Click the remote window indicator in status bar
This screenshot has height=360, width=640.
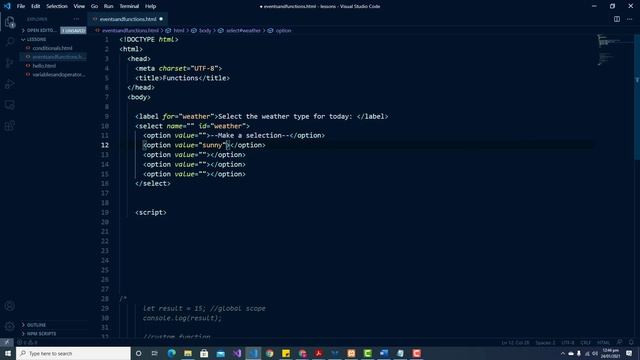(7, 342)
